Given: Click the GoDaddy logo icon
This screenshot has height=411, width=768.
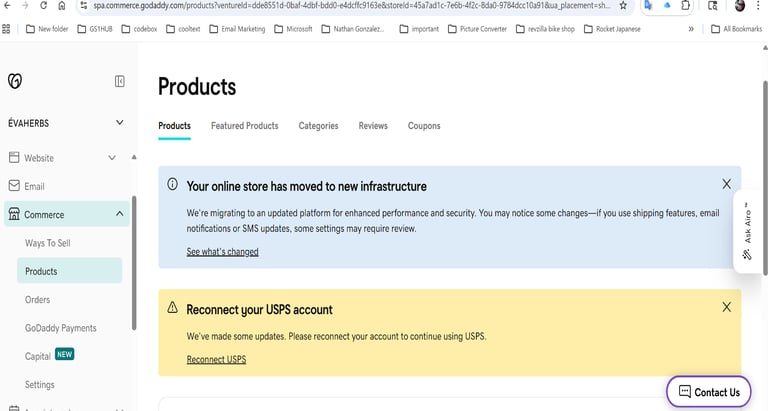Looking at the screenshot, I should (x=14, y=81).
